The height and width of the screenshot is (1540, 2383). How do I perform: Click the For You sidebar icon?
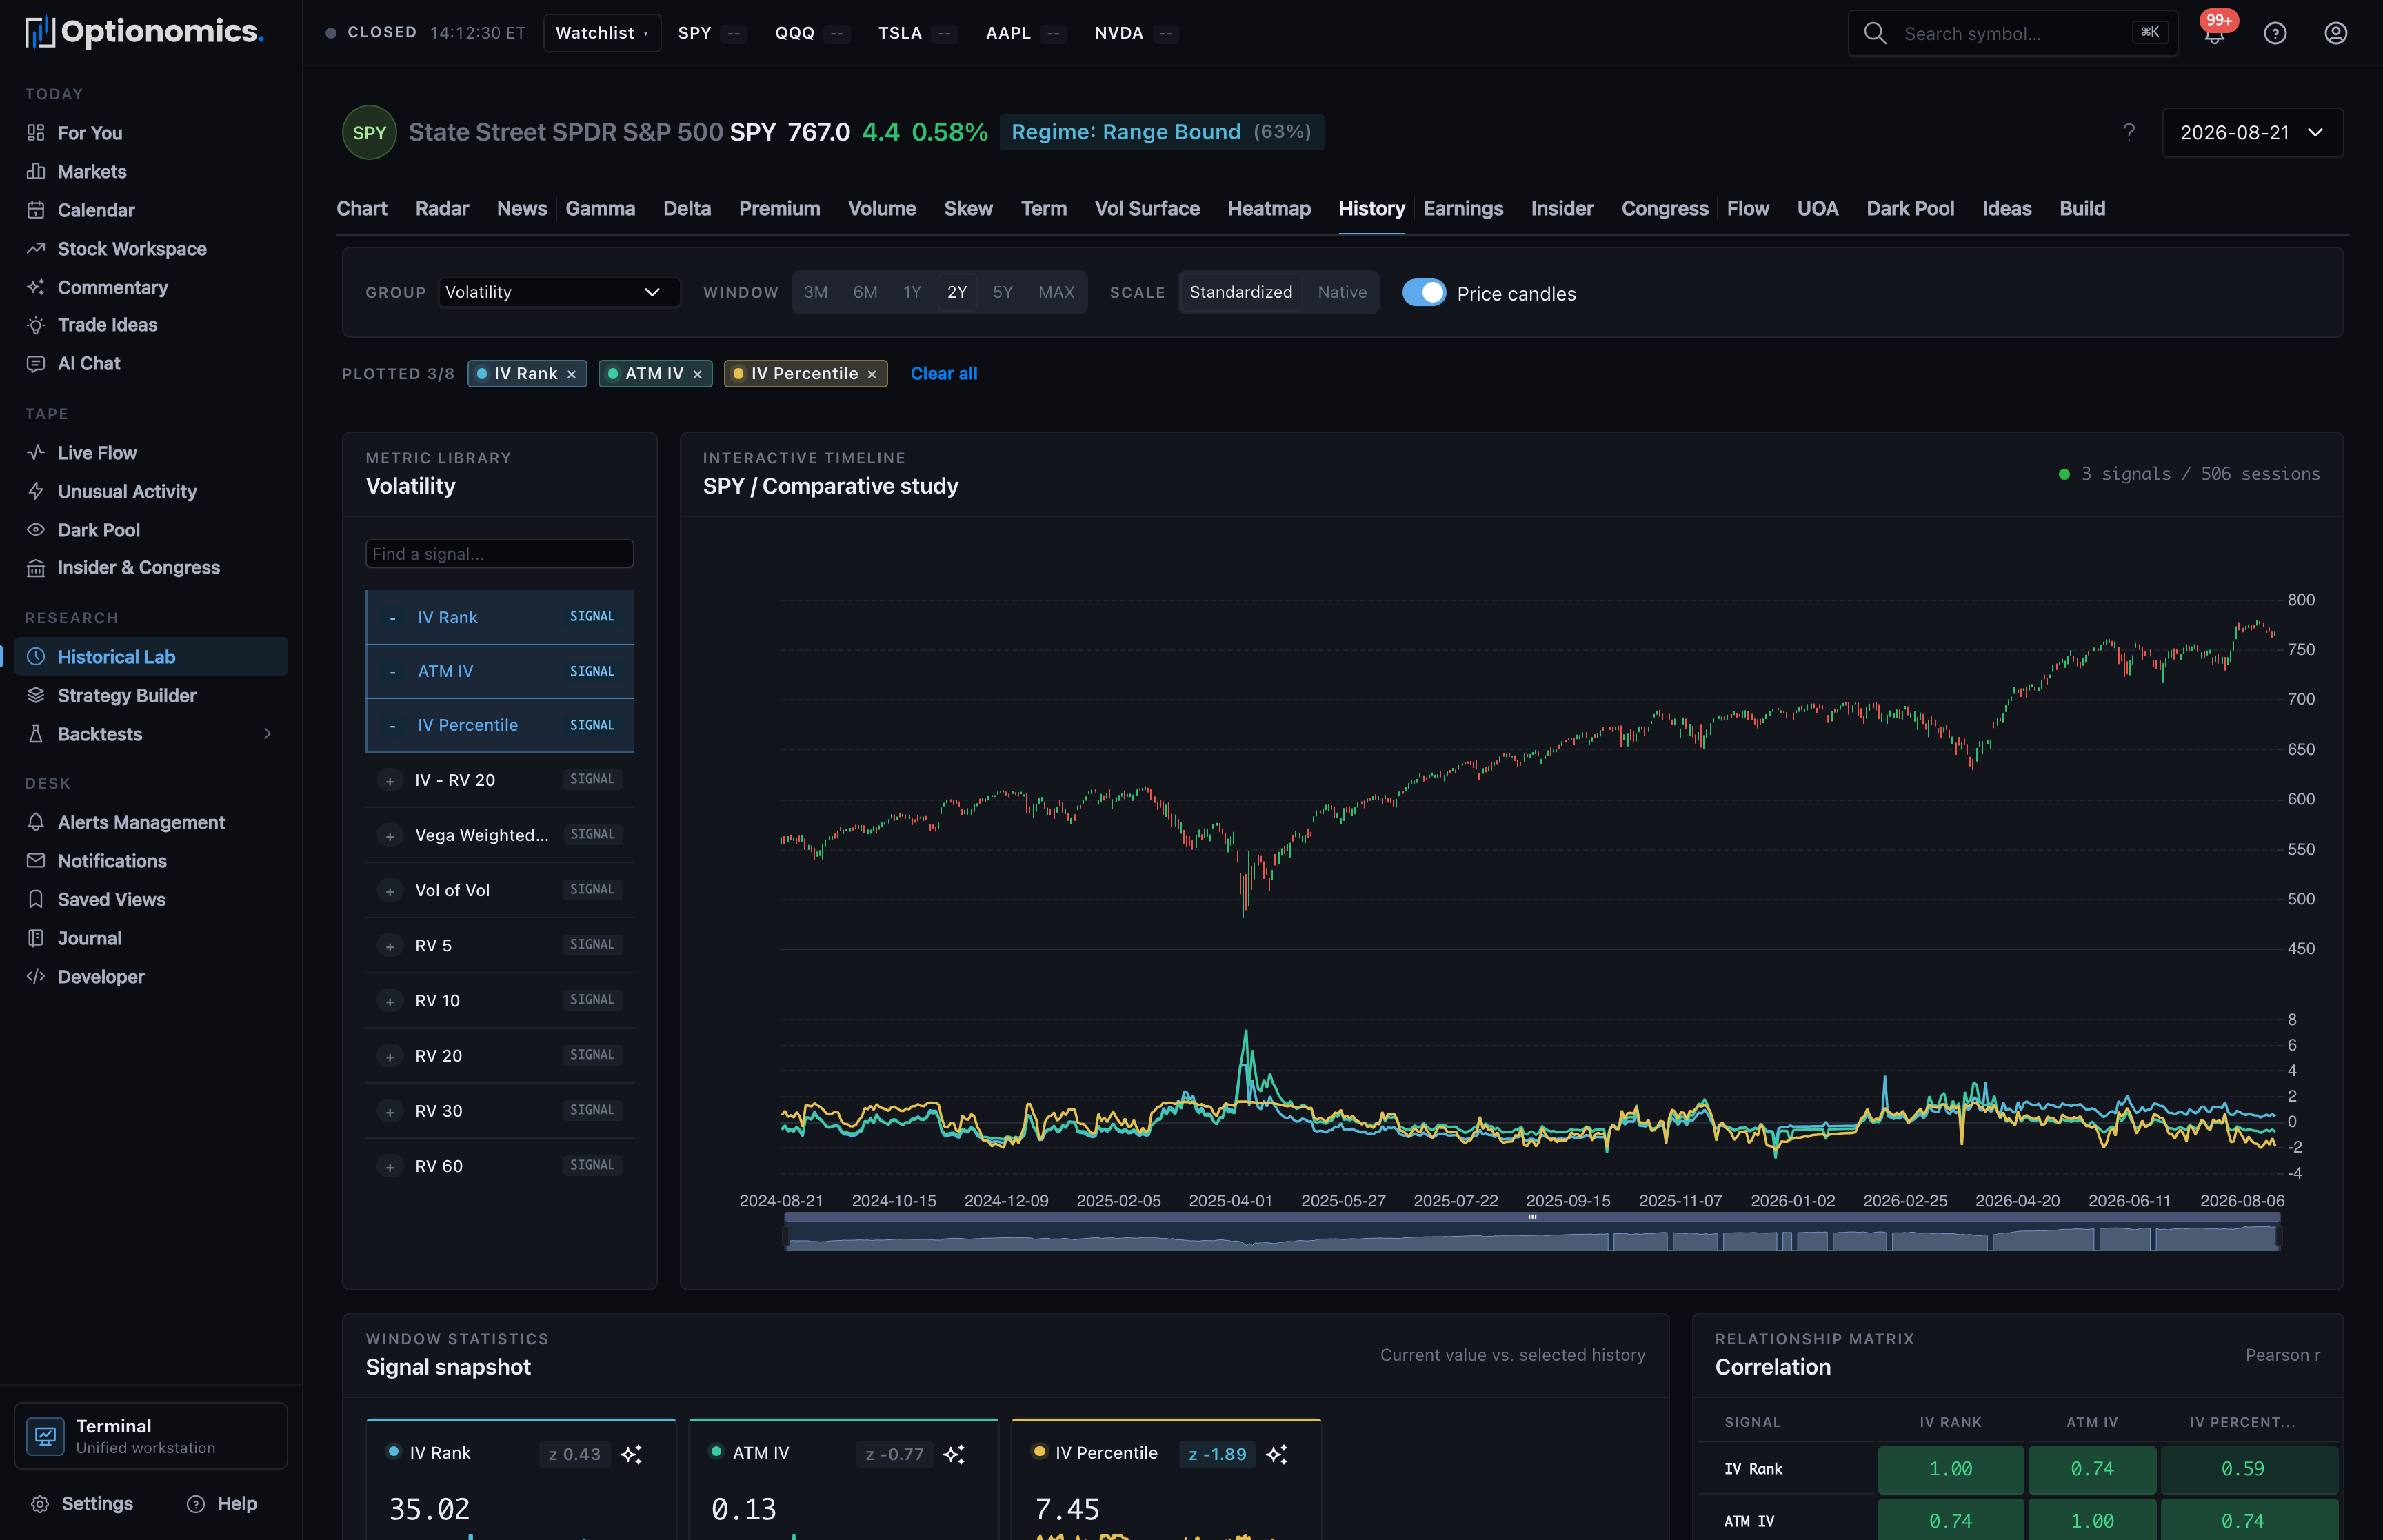[36, 133]
